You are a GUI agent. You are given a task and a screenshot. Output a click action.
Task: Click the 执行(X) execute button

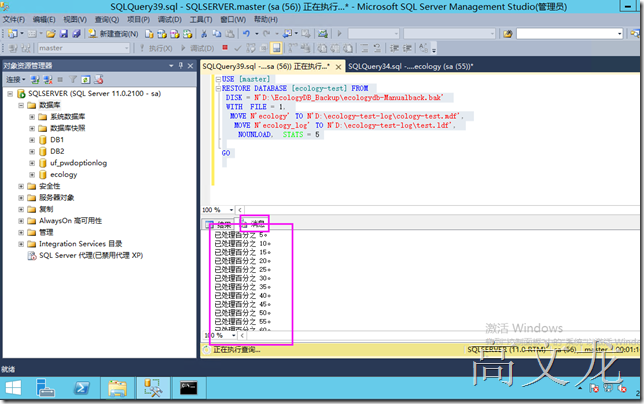tap(156, 48)
